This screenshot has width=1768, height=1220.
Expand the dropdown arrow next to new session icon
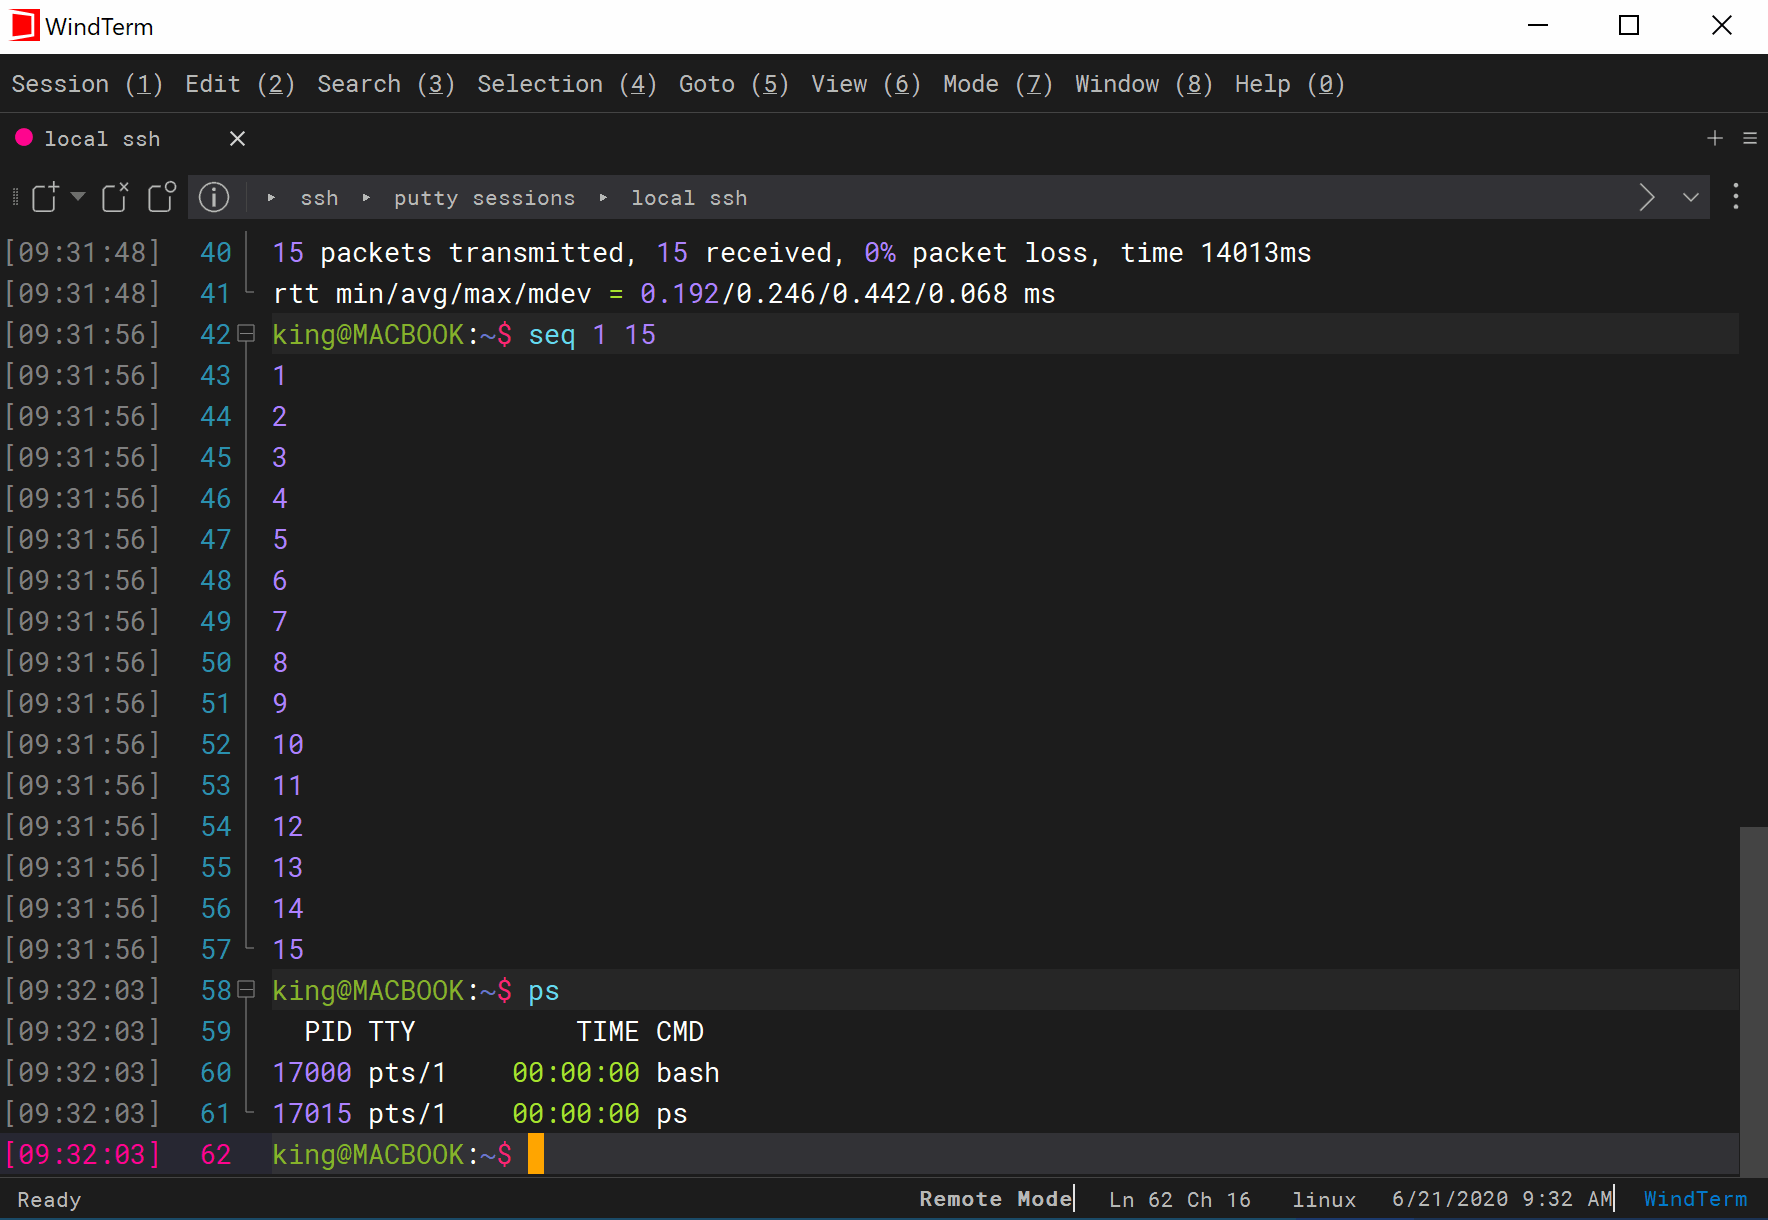(77, 197)
